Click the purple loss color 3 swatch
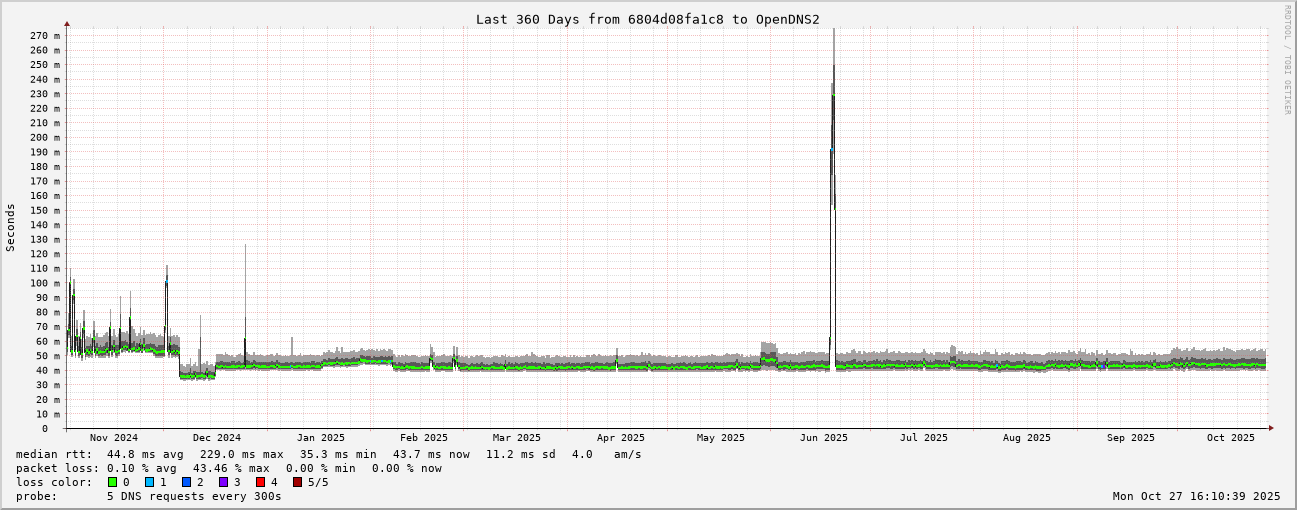Image resolution: width=1297 pixels, height=510 pixels. 223,482
